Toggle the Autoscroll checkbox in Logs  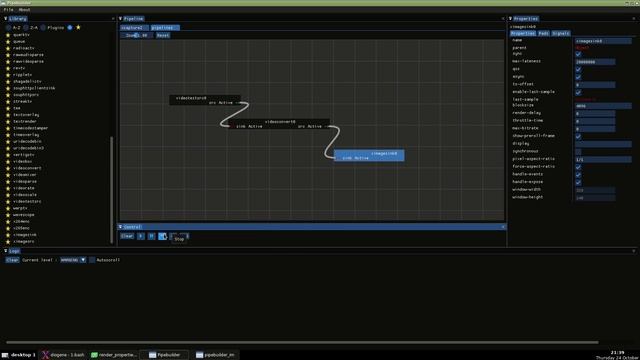click(x=92, y=260)
